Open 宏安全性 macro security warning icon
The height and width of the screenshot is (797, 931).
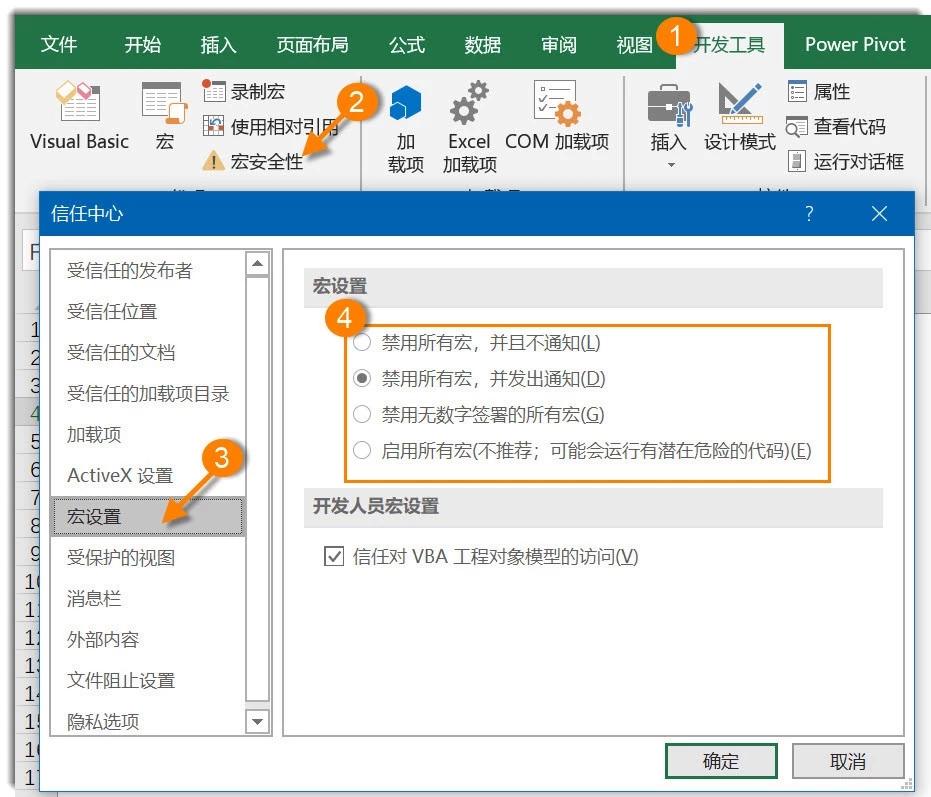click(214, 161)
